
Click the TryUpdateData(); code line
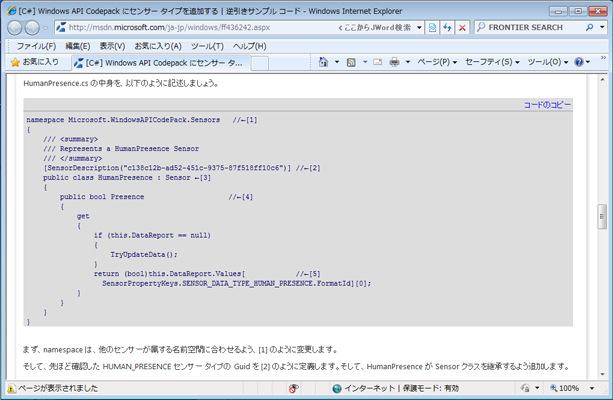coord(144,255)
